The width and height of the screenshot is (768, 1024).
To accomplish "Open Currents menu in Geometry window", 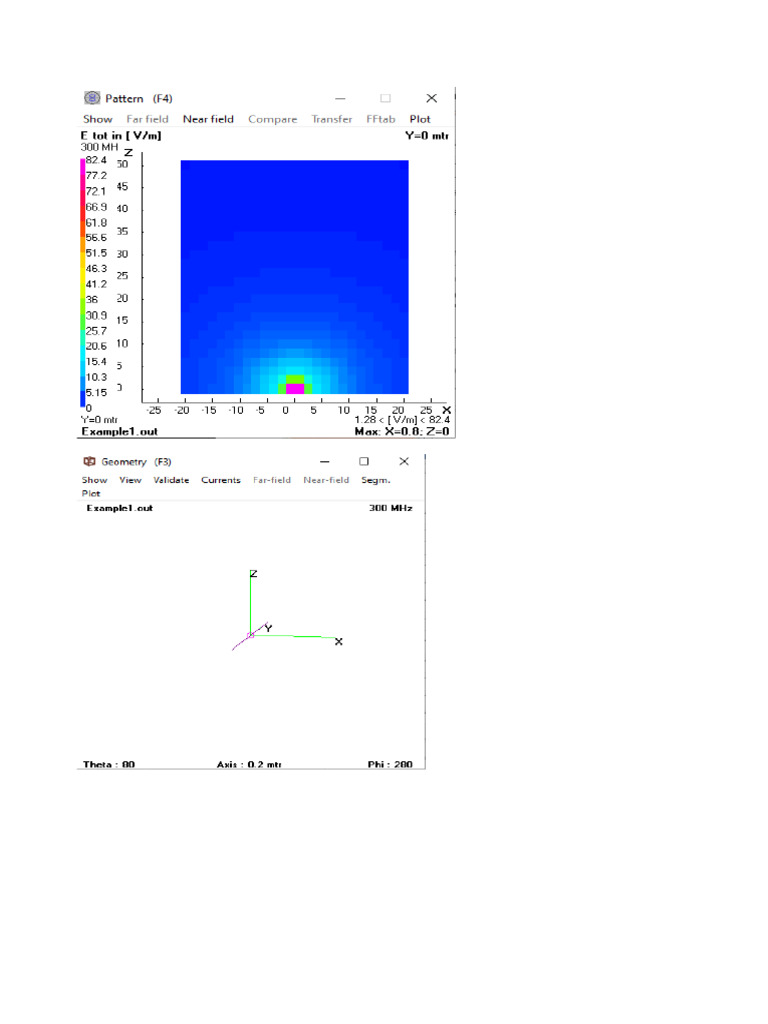I will click(221, 480).
